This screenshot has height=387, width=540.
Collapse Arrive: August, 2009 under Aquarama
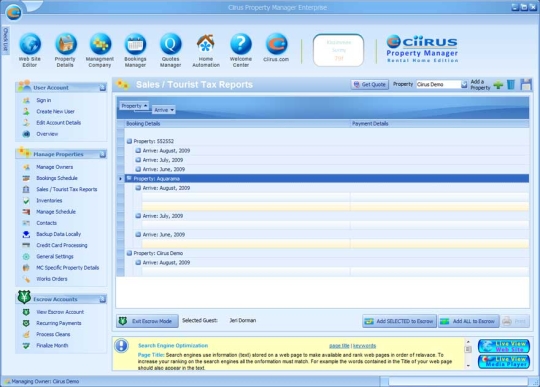pyautogui.click(x=138, y=188)
